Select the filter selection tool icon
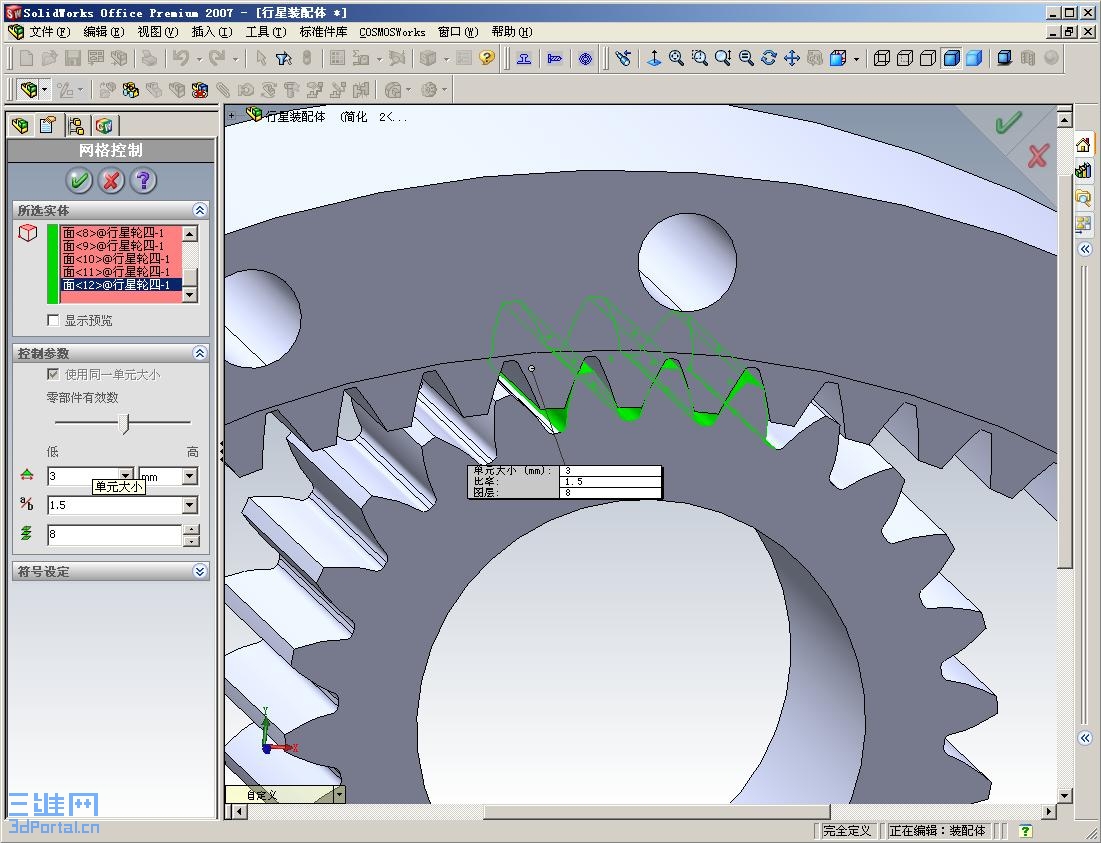Screen dimensions: 1101x843 click(x=284, y=58)
